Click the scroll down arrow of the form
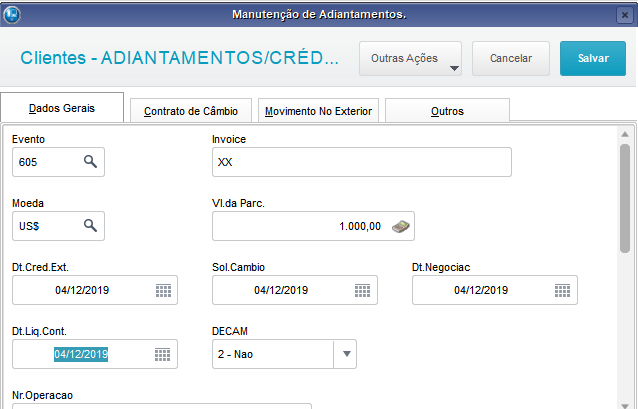 pyautogui.click(x=625, y=405)
